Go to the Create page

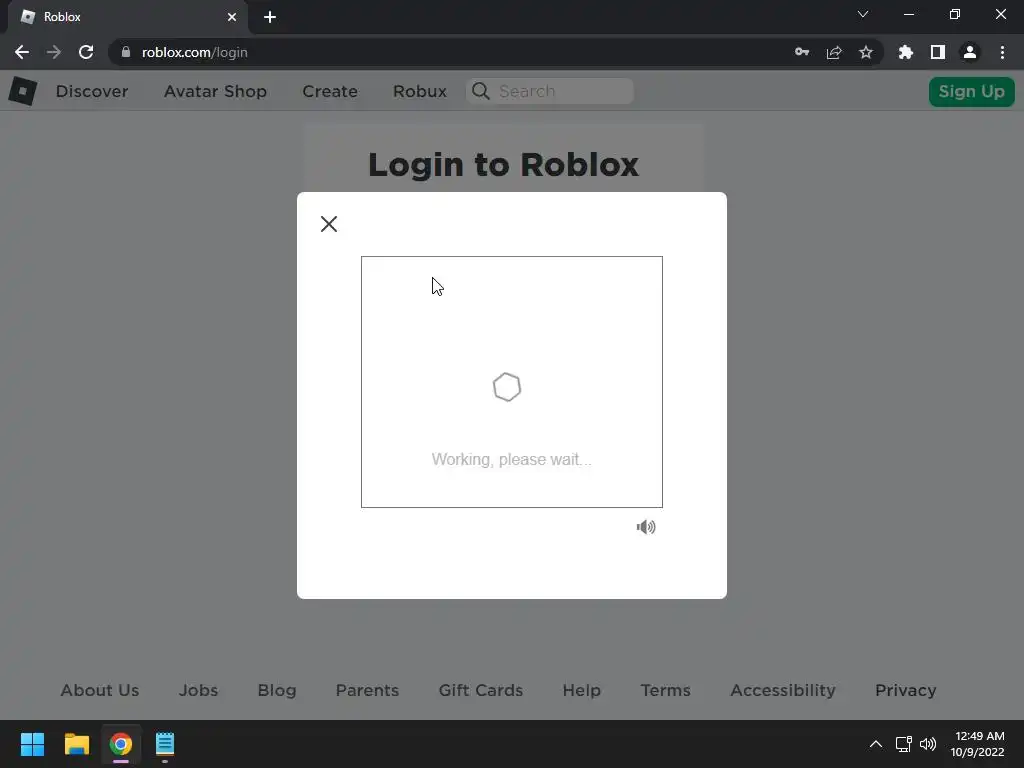click(330, 91)
